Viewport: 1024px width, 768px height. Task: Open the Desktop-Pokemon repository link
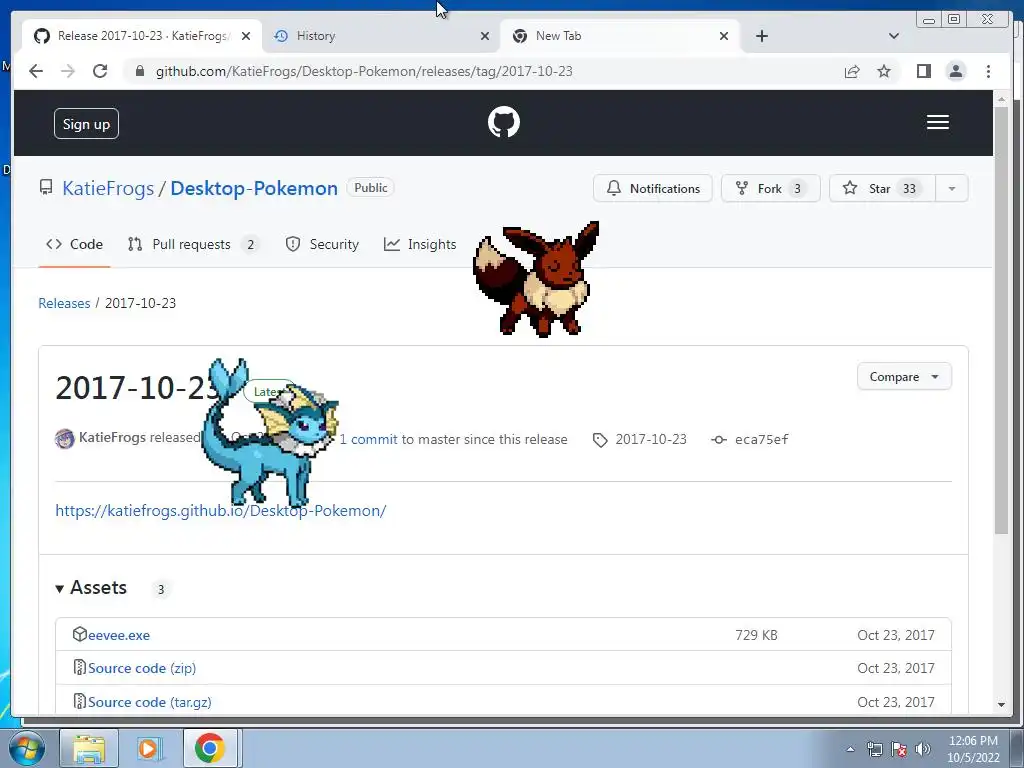tap(254, 188)
